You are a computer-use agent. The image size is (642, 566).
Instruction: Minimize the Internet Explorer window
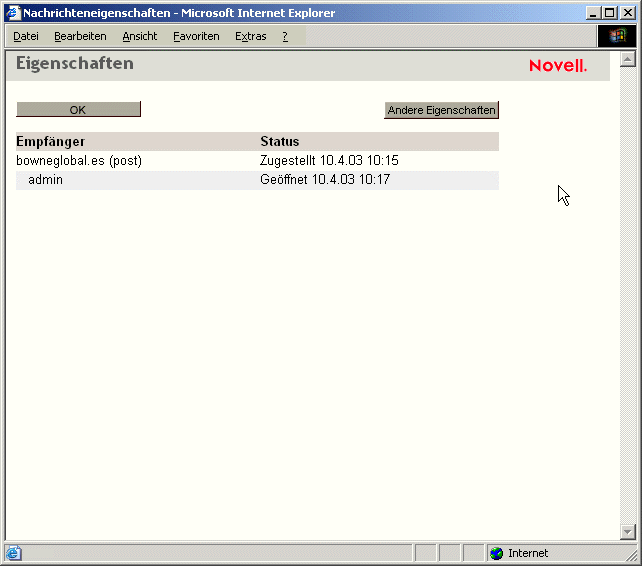[x=592, y=13]
